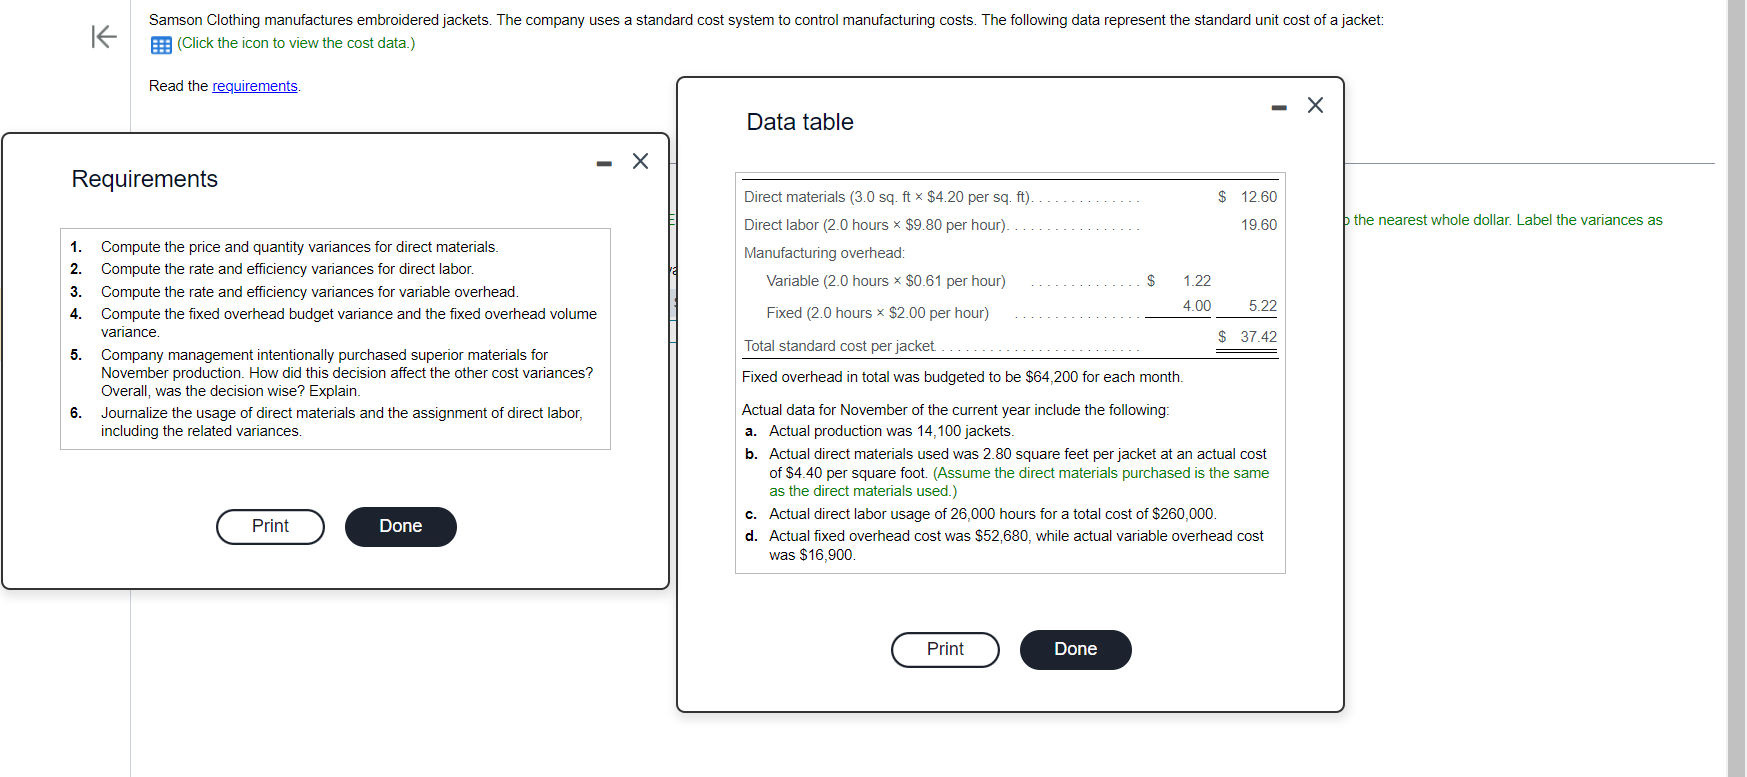
Task: Print the Data table
Action: click(x=945, y=650)
